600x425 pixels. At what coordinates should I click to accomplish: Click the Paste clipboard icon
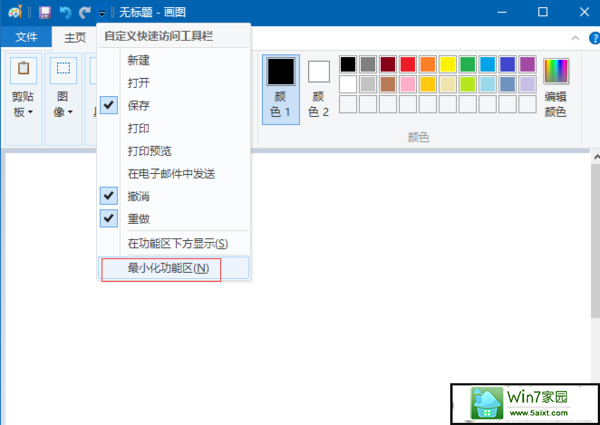(x=23, y=70)
